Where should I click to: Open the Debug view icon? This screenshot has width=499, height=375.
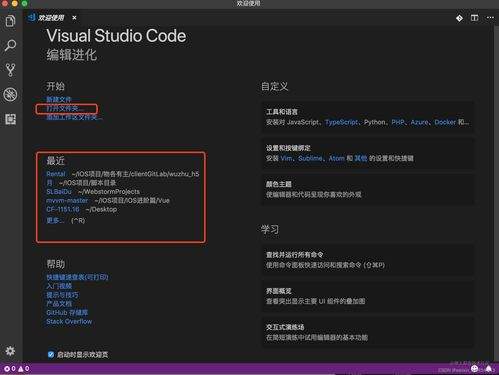click(x=10, y=94)
